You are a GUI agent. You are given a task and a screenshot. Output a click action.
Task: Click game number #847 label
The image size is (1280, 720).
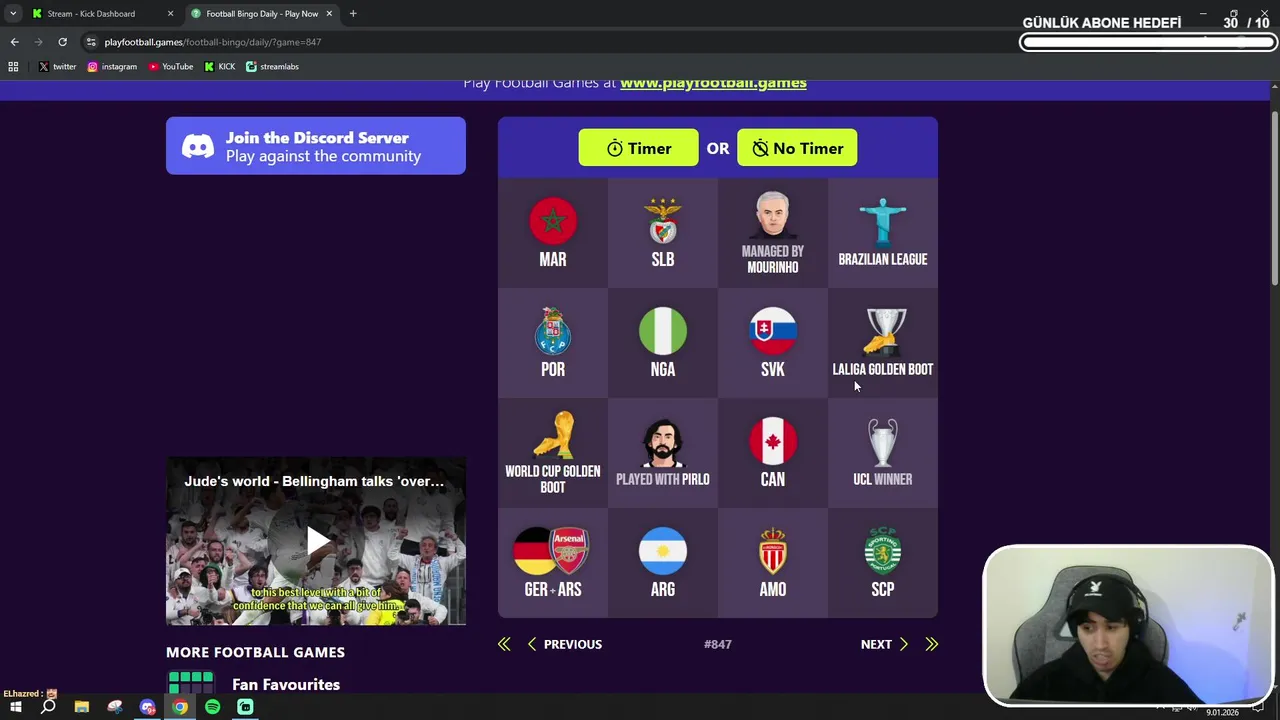click(x=718, y=644)
